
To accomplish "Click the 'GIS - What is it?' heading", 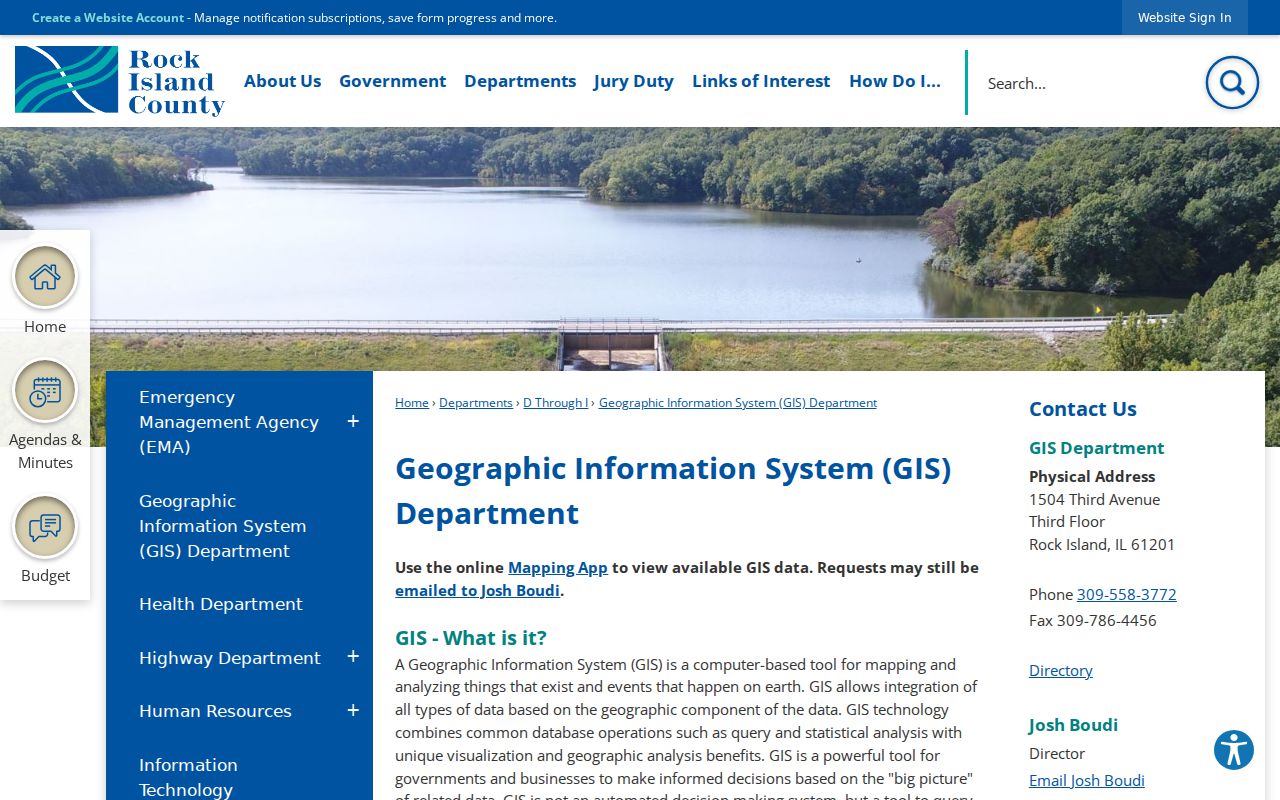I will pyautogui.click(x=471, y=638).
